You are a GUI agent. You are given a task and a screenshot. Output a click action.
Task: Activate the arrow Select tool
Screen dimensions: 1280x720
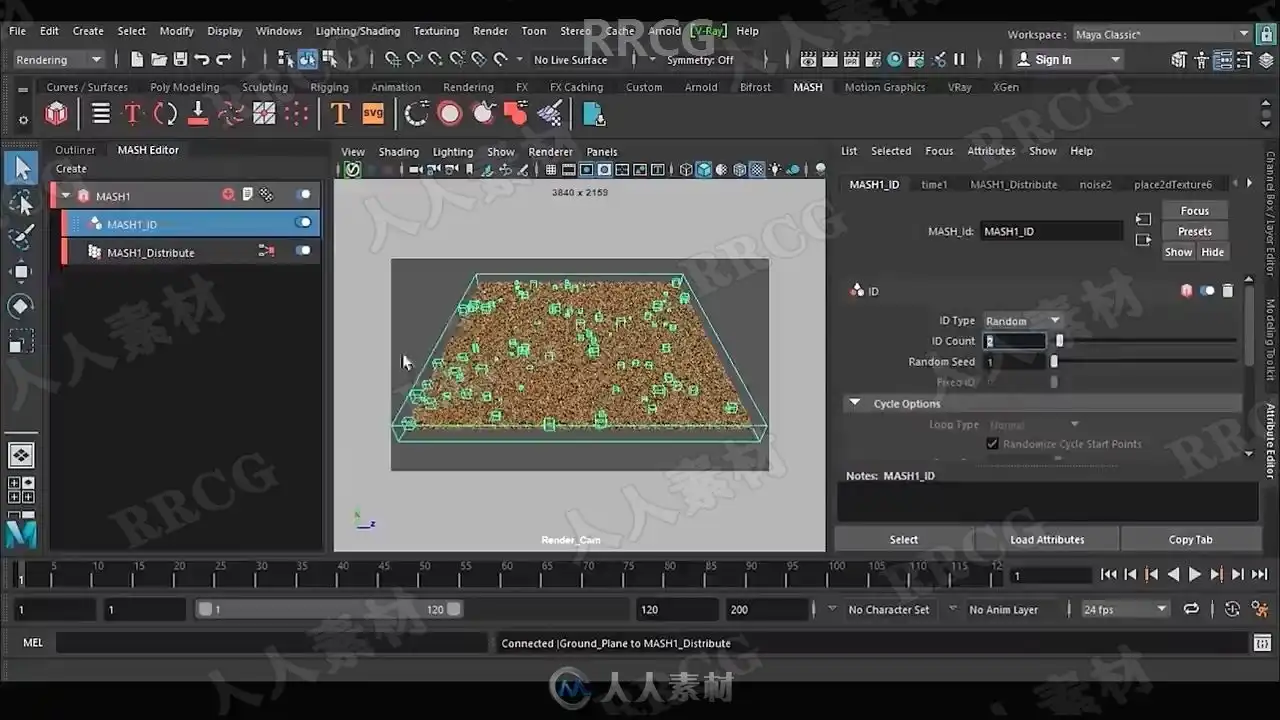click(x=21, y=168)
